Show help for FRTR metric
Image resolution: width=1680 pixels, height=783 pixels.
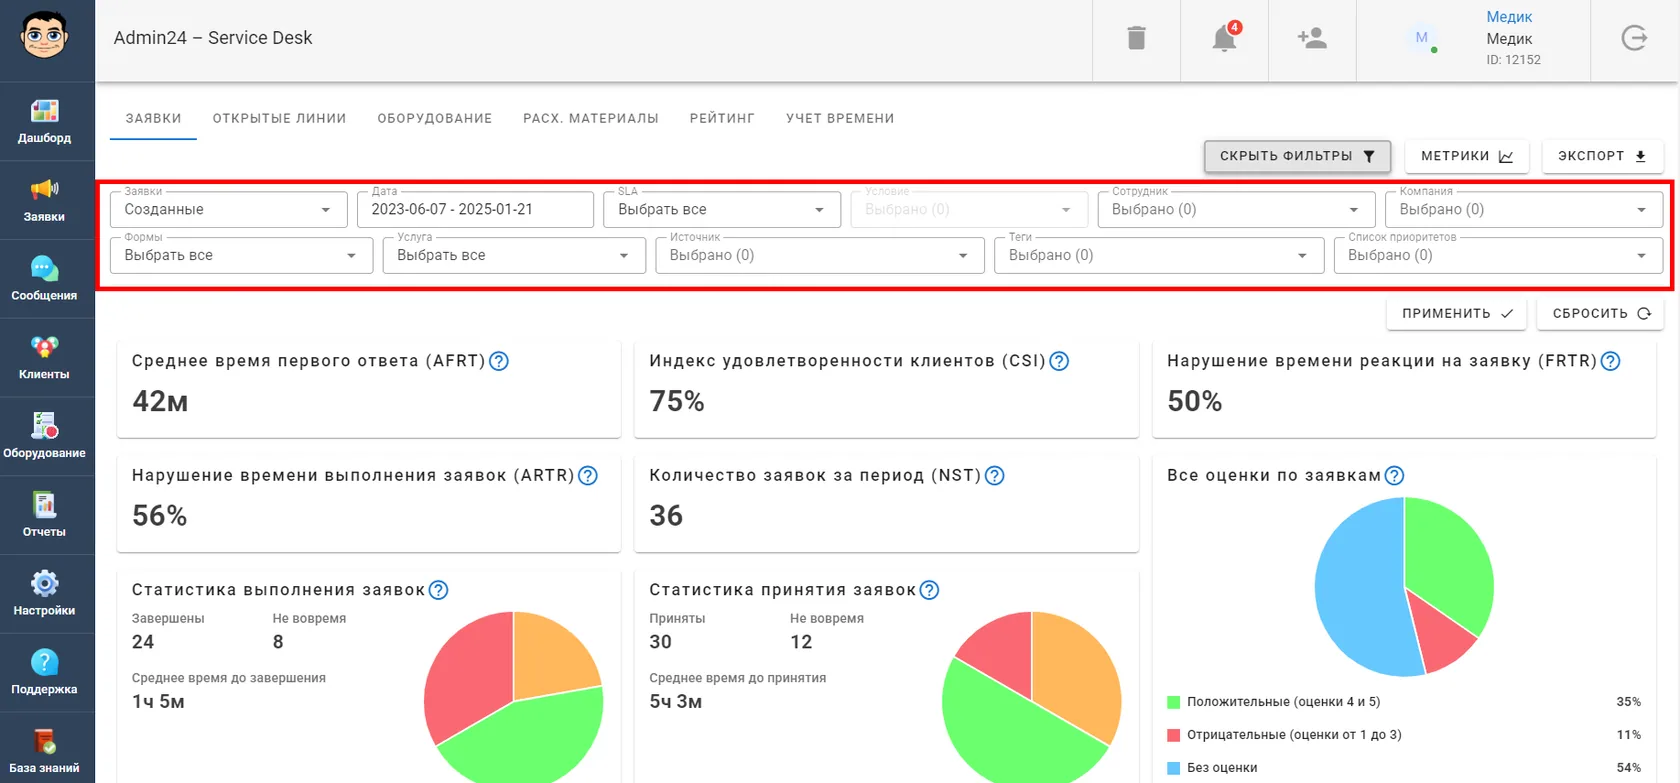tap(1610, 361)
